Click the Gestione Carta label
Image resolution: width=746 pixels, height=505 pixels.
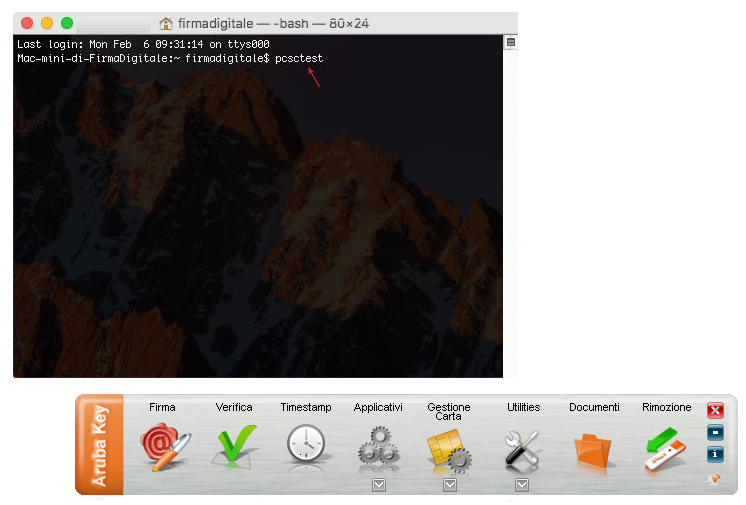coord(449,412)
